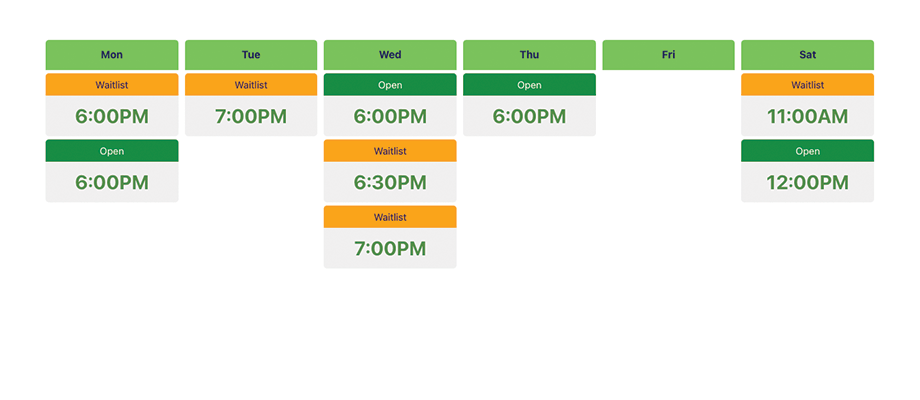Click the Waitlist label above Tuesday's slot
The height and width of the screenshot is (400, 920).
pos(251,85)
